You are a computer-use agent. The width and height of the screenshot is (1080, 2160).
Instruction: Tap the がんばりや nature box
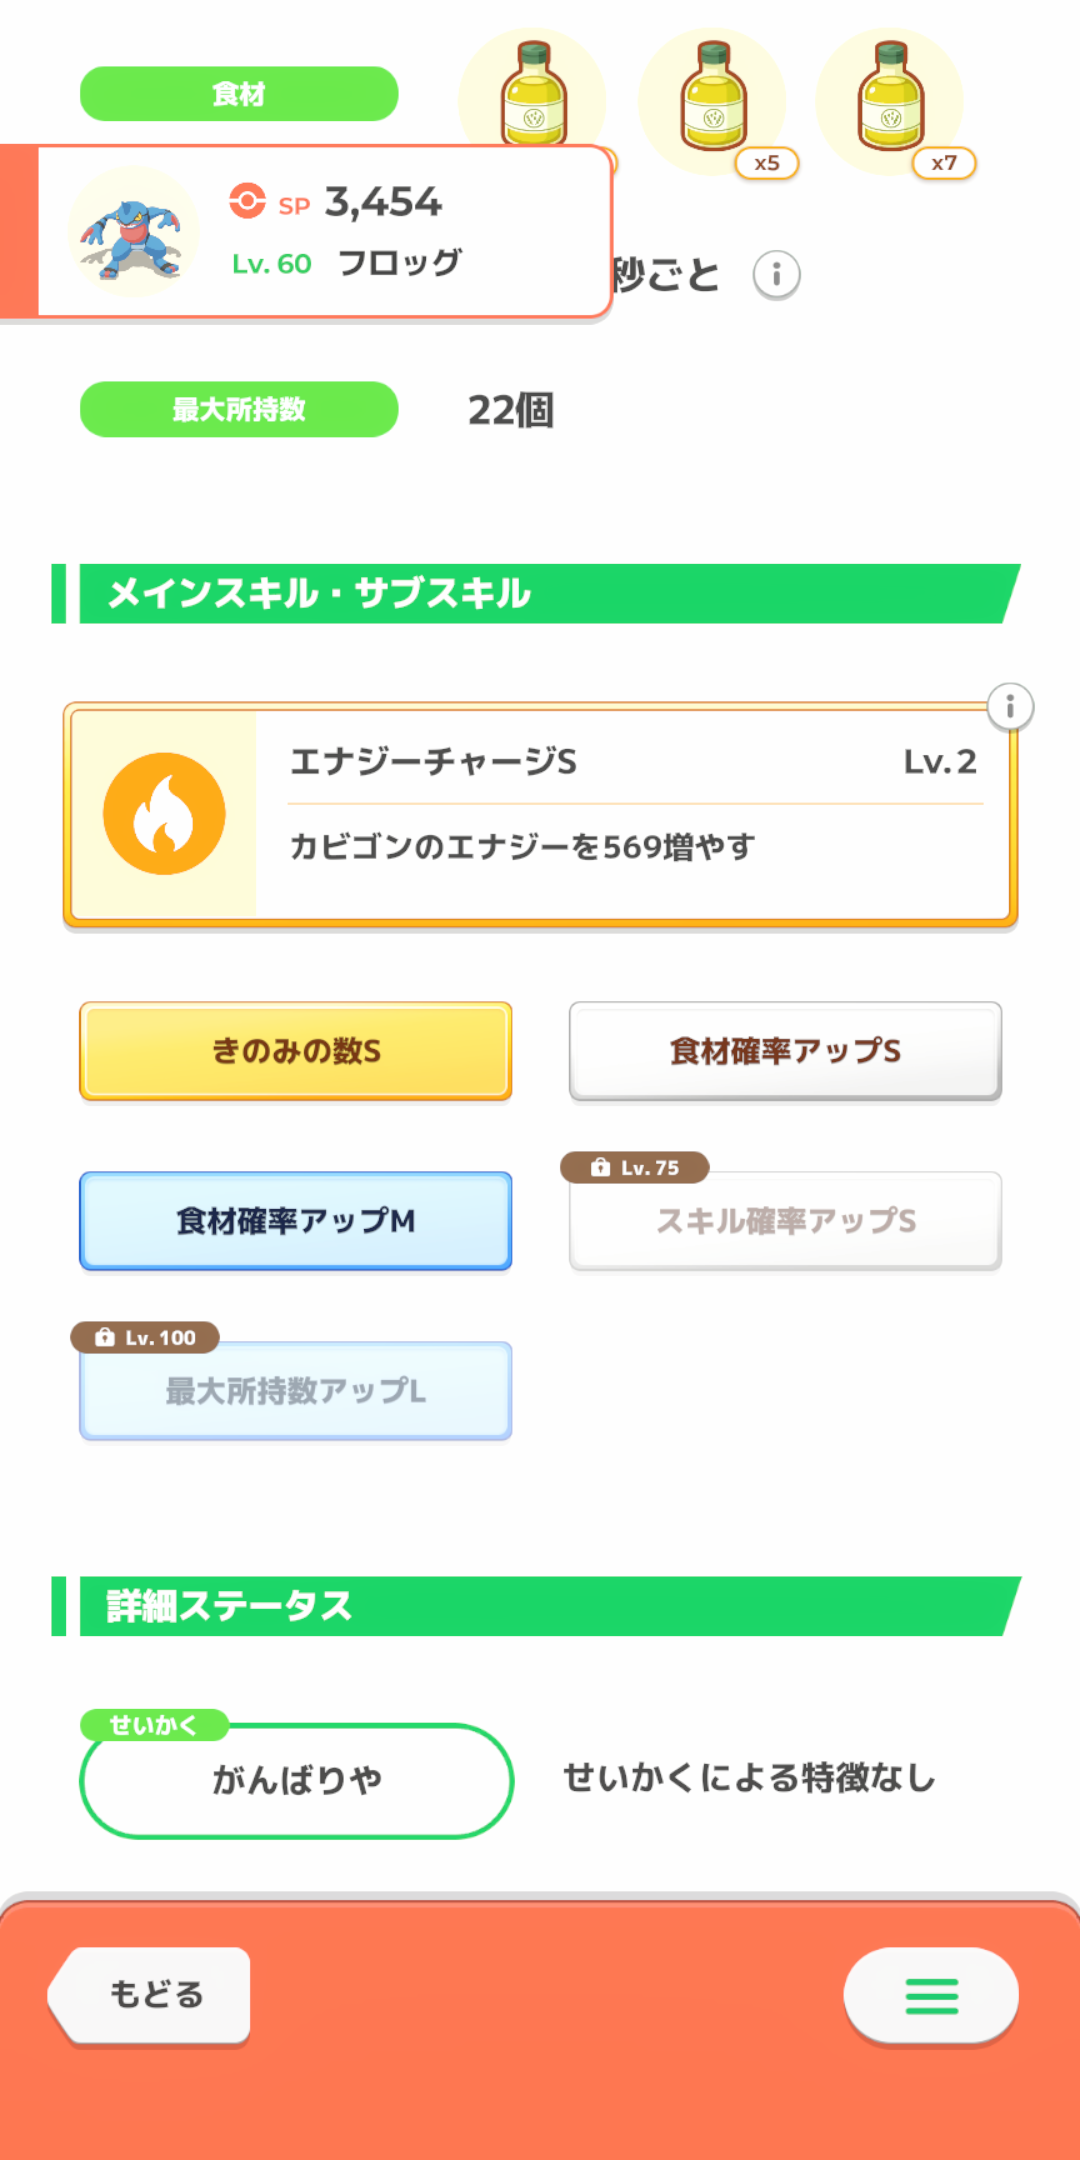tap(296, 1780)
